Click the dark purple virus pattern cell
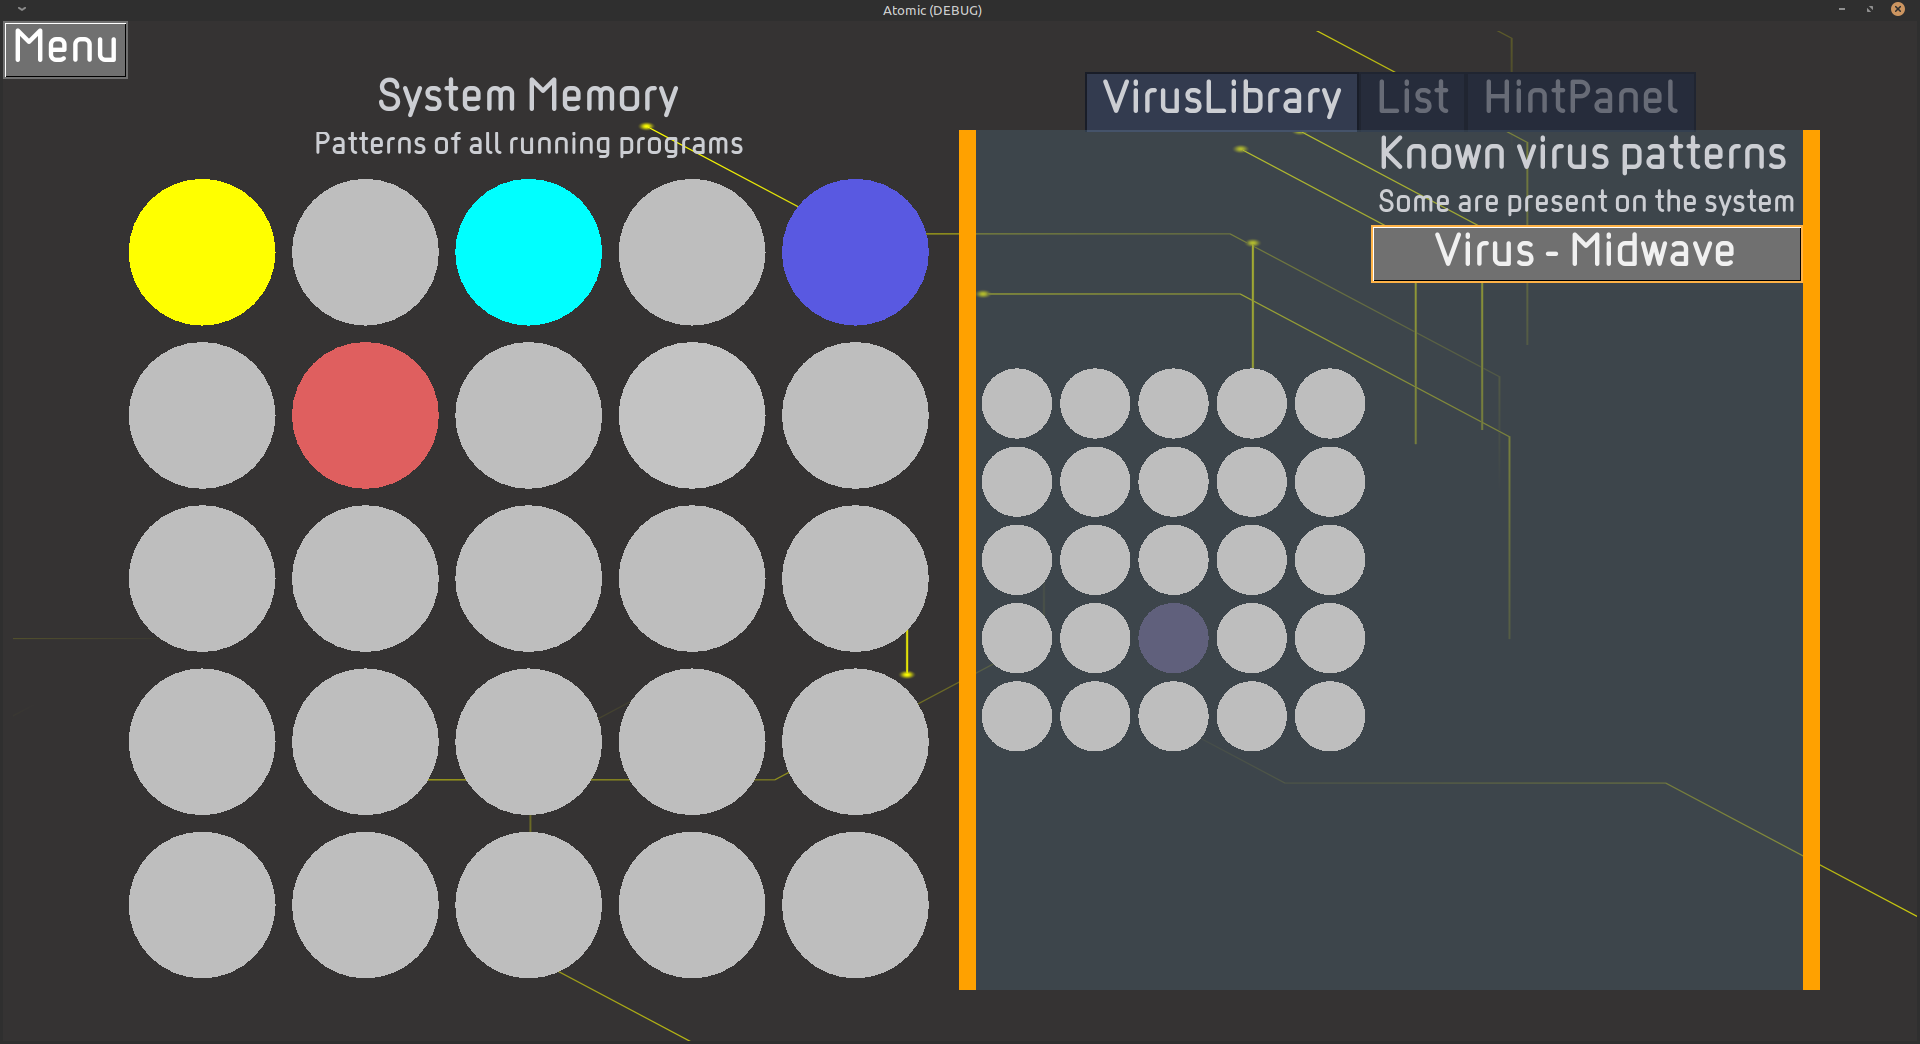 click(1173, 638)
